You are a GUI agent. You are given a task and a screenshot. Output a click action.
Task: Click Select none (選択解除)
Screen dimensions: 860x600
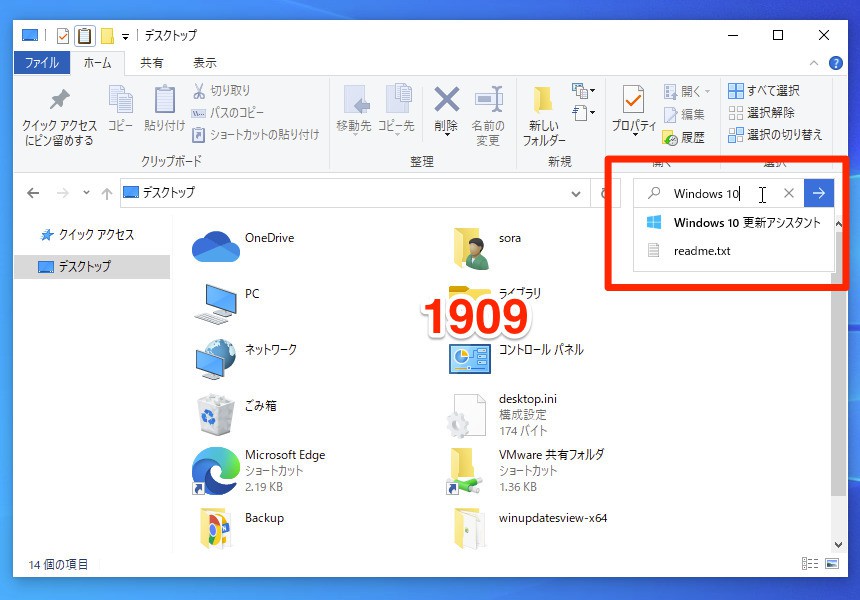point(761,113)
